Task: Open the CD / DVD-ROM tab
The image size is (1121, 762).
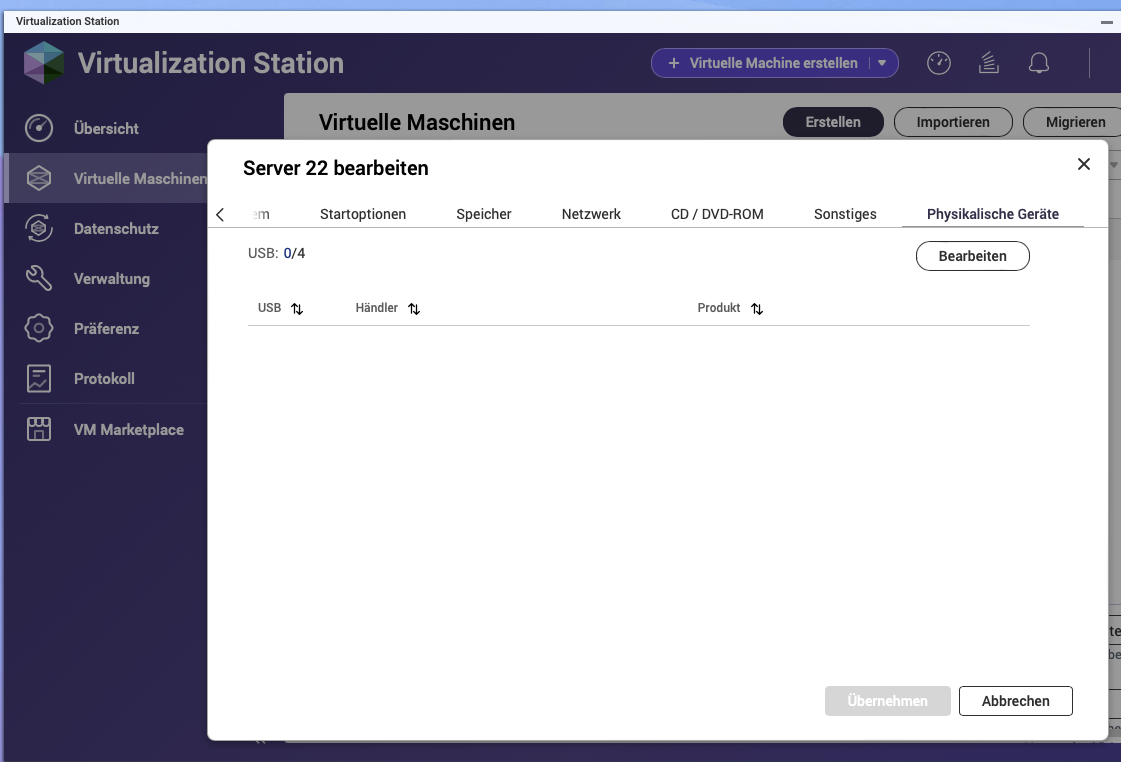Action: tap(717, 214)
